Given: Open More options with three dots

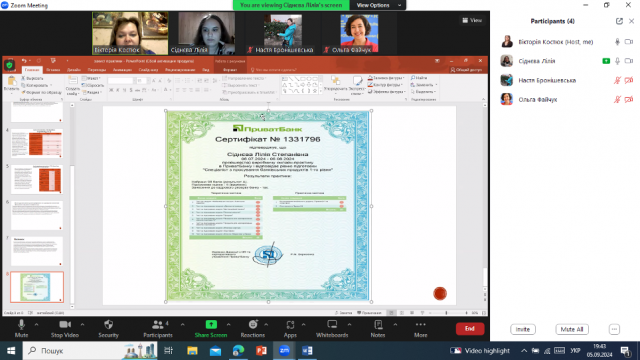Looking at the screenshot, I should coord(420,329).
